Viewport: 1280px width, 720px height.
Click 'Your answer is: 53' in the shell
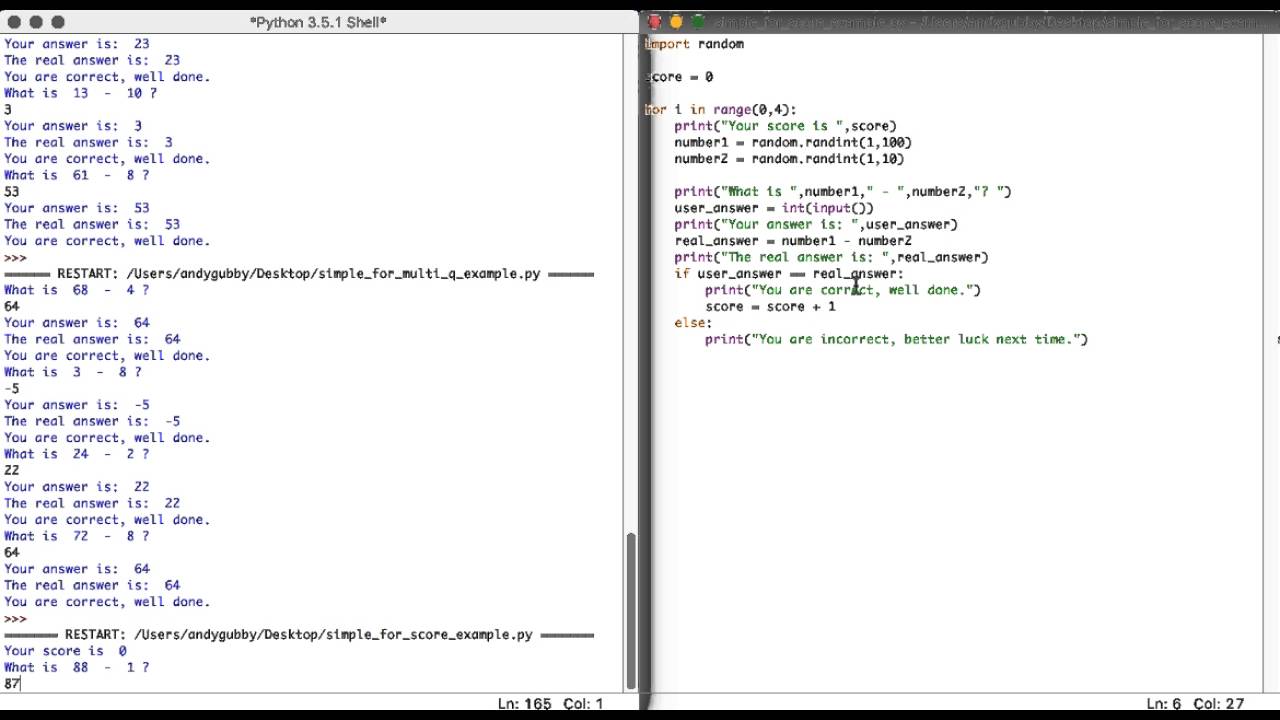click(76, 208)
